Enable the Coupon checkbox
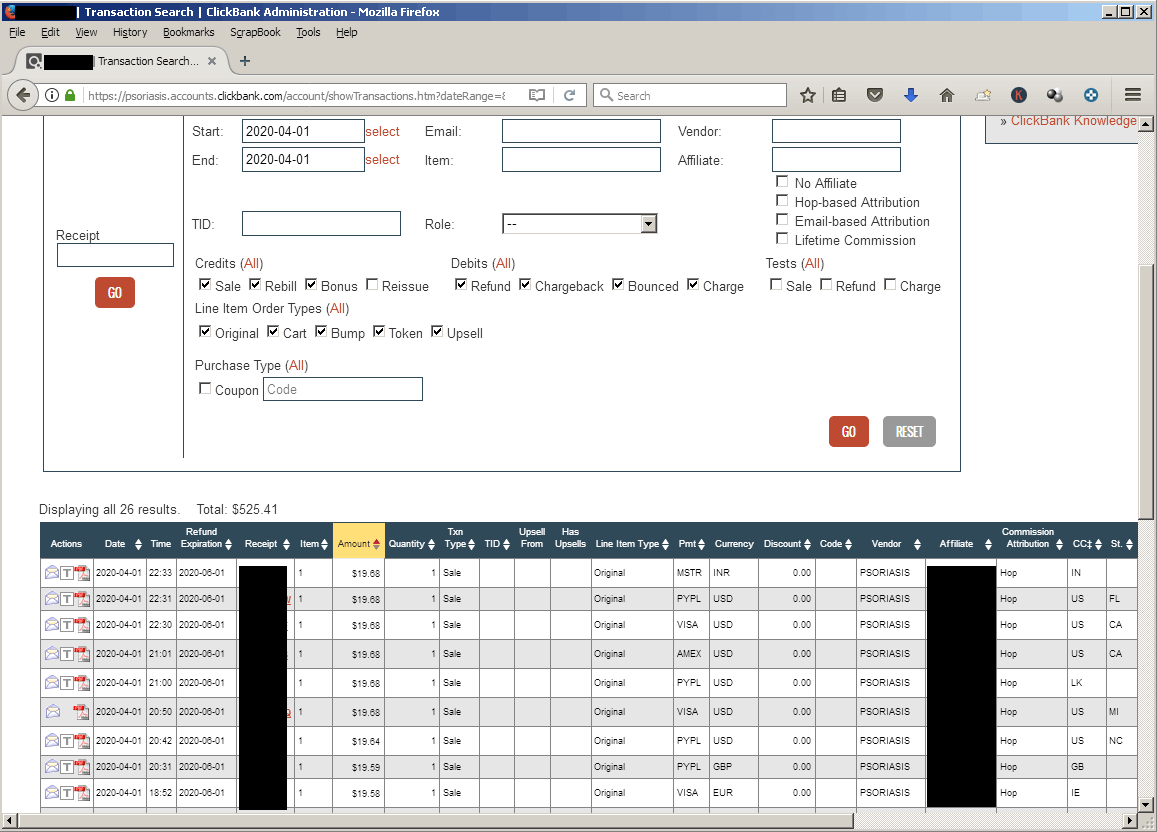Screen dimensions: 1157x832 click(x=205, y=389)
